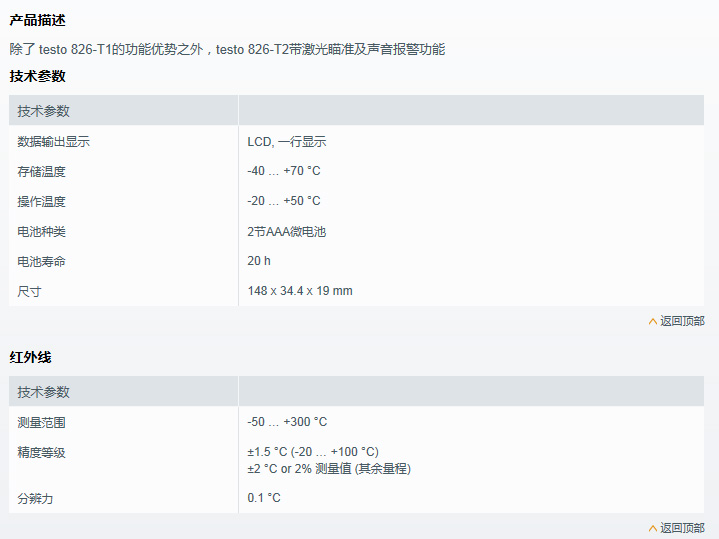Click the 20 h battery life value
Viewport: 719px width, 539px height.
pyautogui.click(x=259, y=262)
